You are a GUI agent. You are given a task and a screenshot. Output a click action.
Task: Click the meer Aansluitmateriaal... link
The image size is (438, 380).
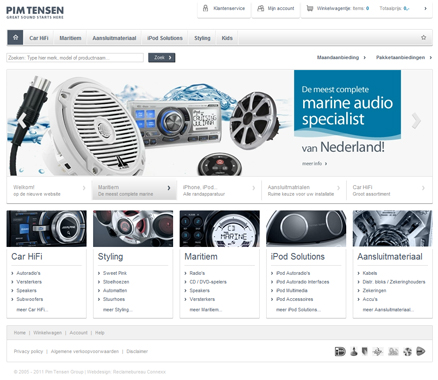click(x=388, y=310)
